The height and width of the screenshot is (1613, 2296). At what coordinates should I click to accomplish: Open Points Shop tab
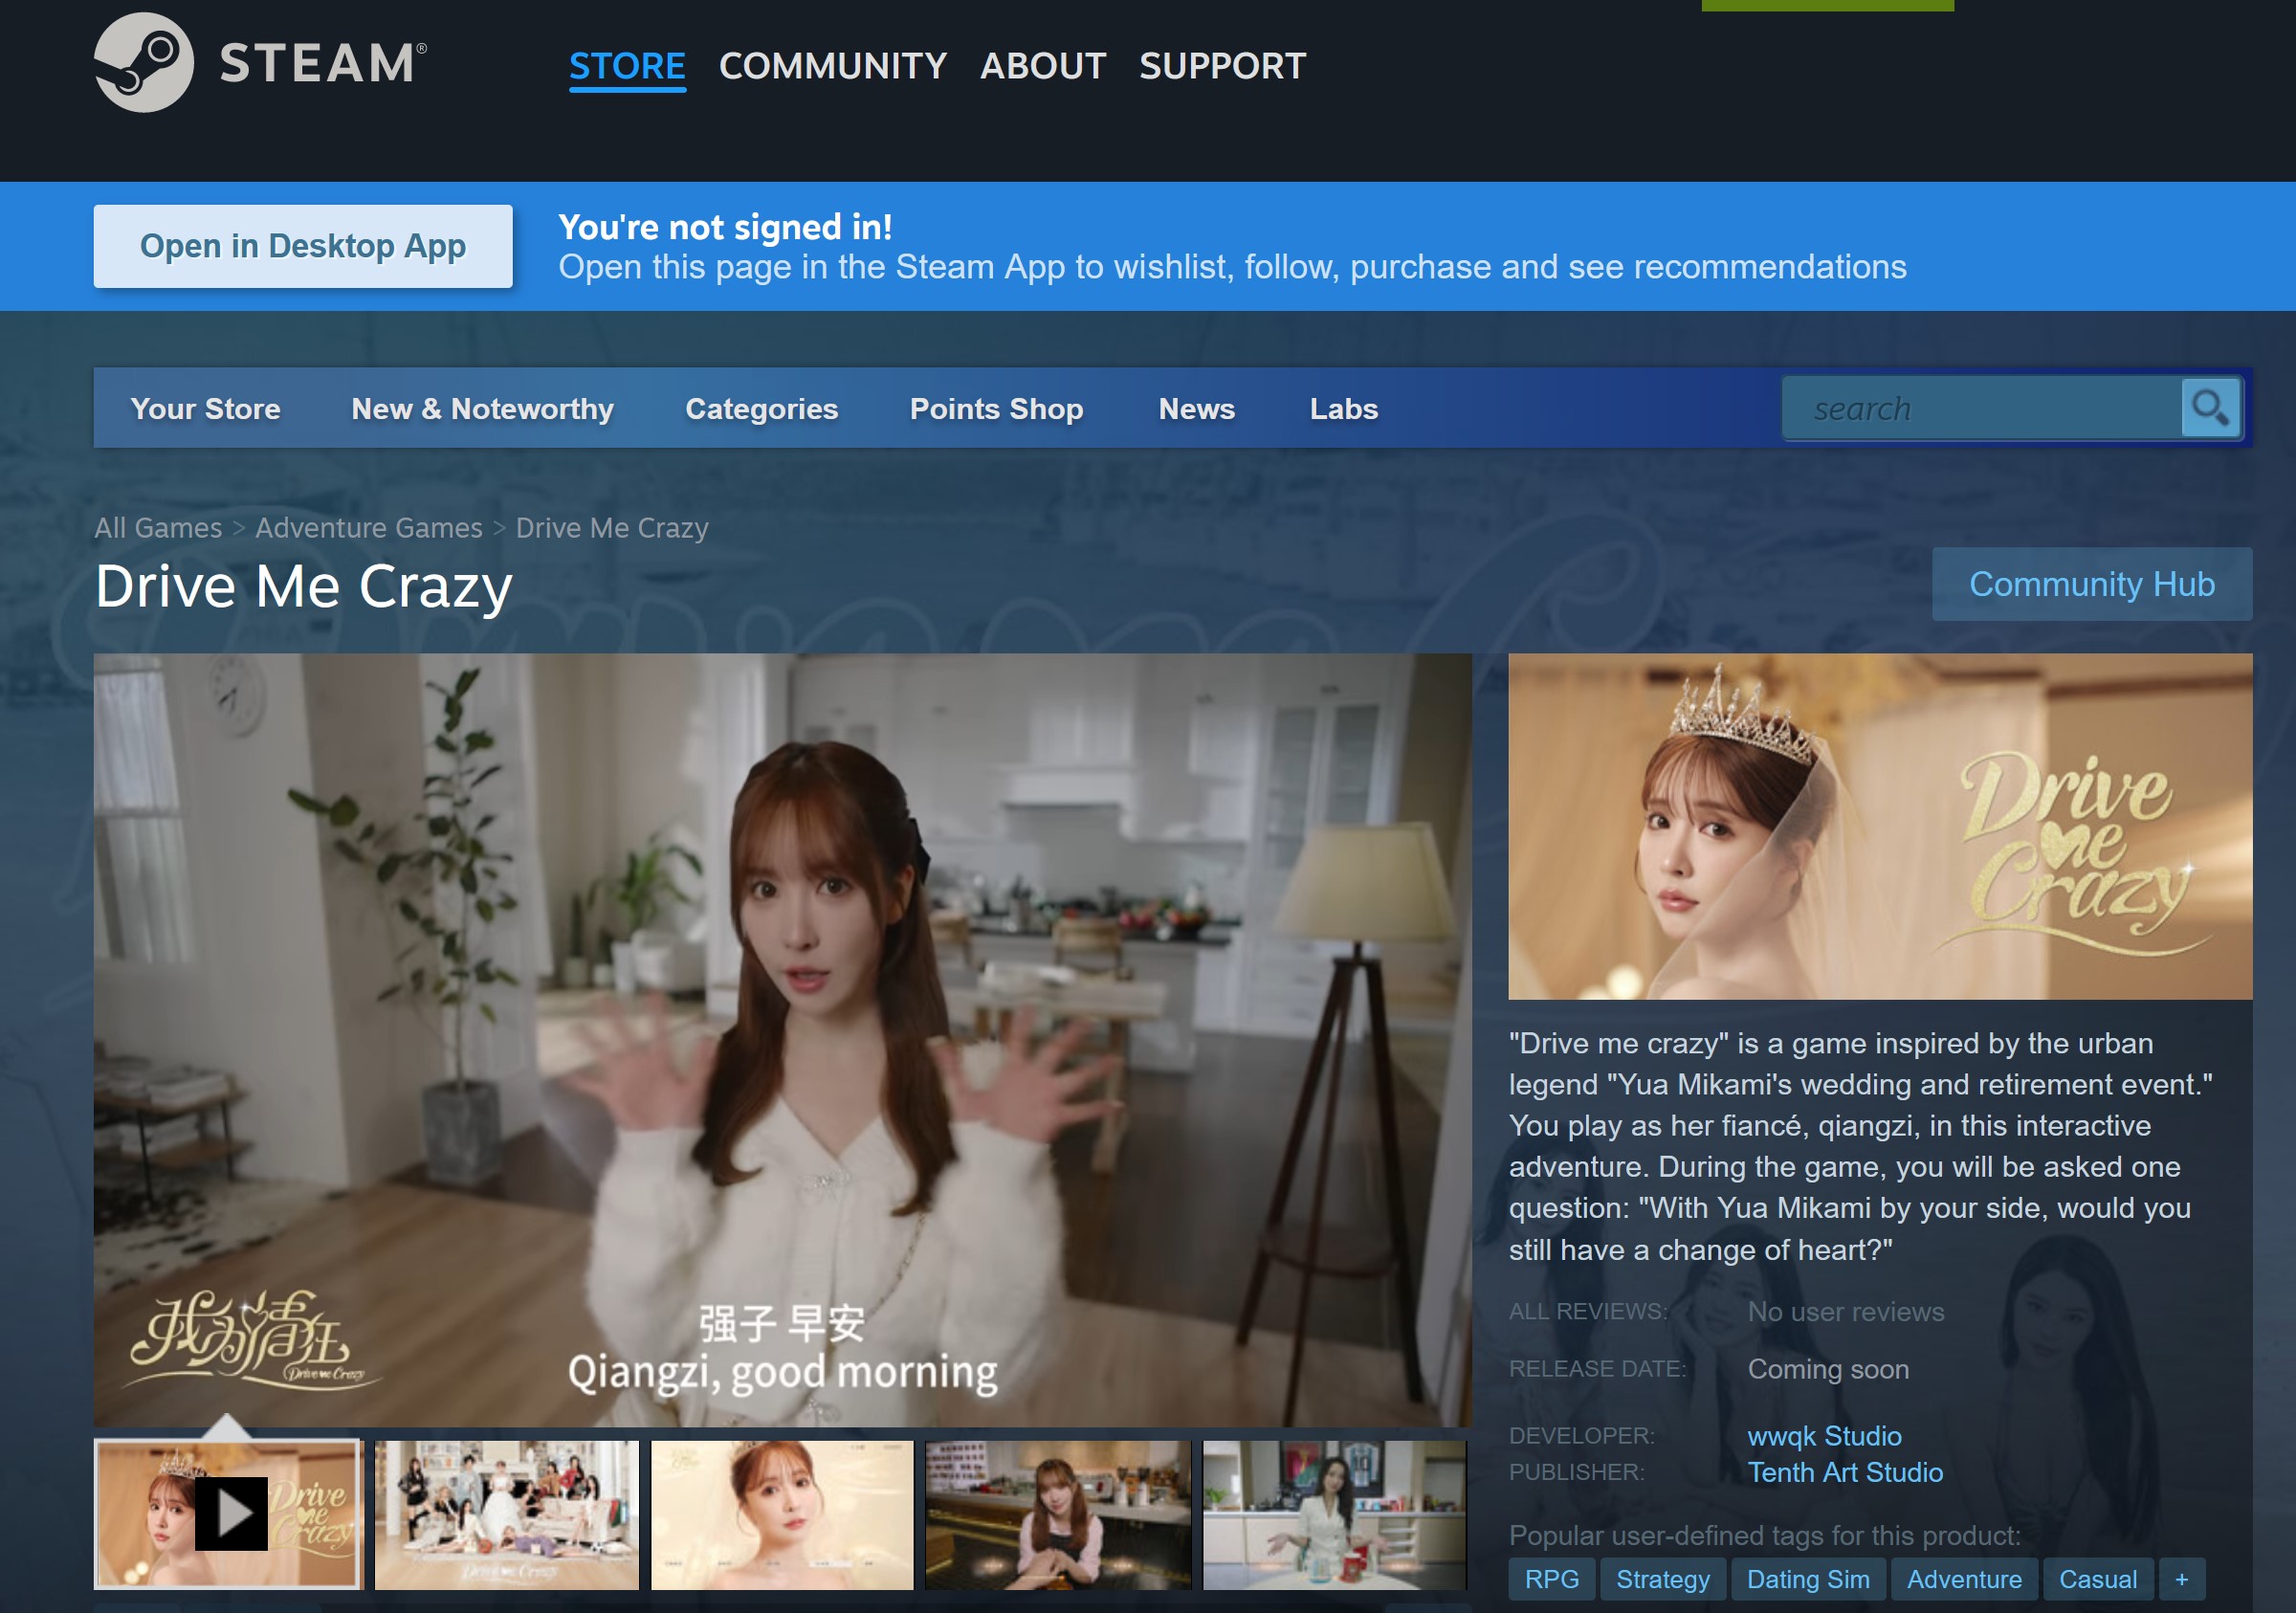coord(996,409)
